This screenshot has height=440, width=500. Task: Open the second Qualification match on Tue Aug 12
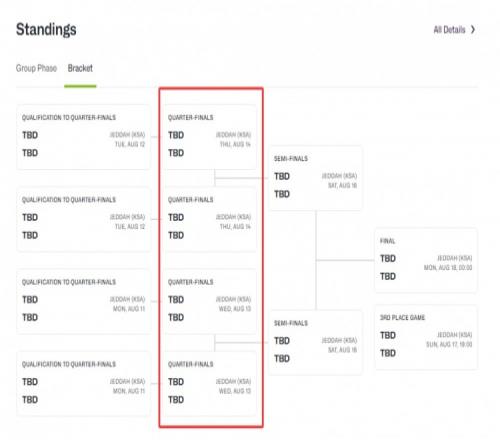coord(83,219)
